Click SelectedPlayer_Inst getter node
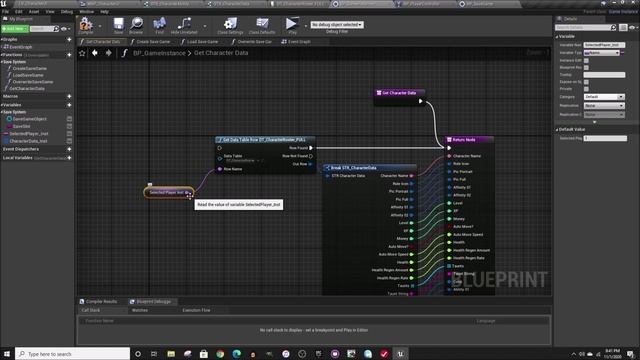Image resolution: width=640 pixels, height=360 pixels. (168, 192)
